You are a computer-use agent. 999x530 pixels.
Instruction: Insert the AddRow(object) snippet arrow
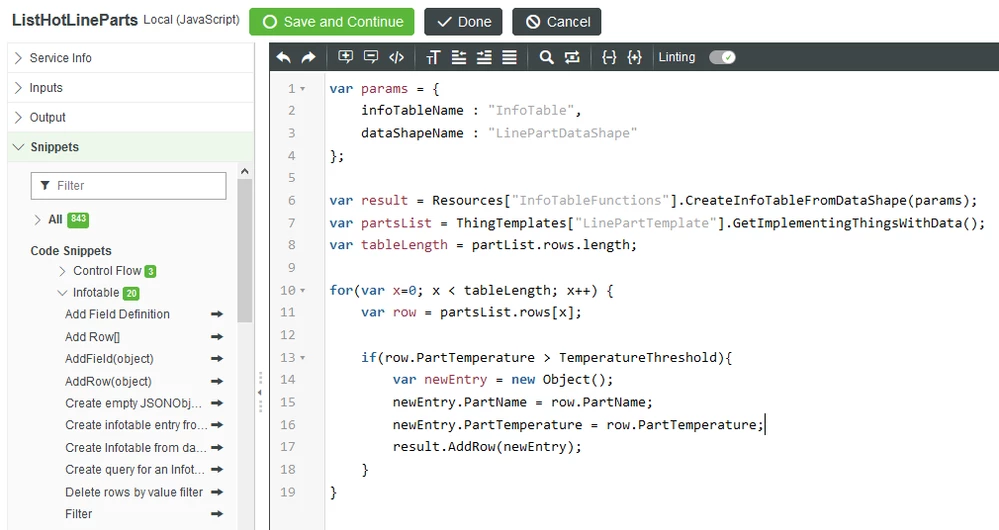pos(217,381)
